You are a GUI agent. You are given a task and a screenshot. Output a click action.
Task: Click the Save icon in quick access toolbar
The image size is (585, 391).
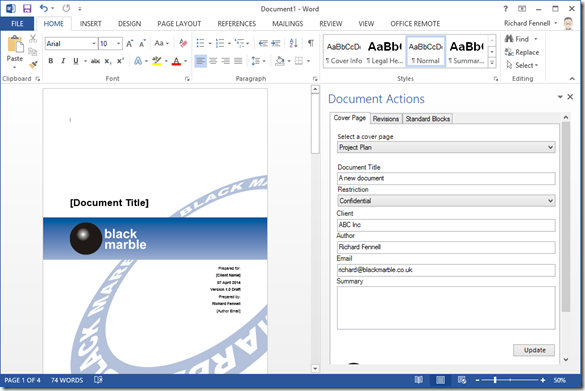tap(27, 8)
